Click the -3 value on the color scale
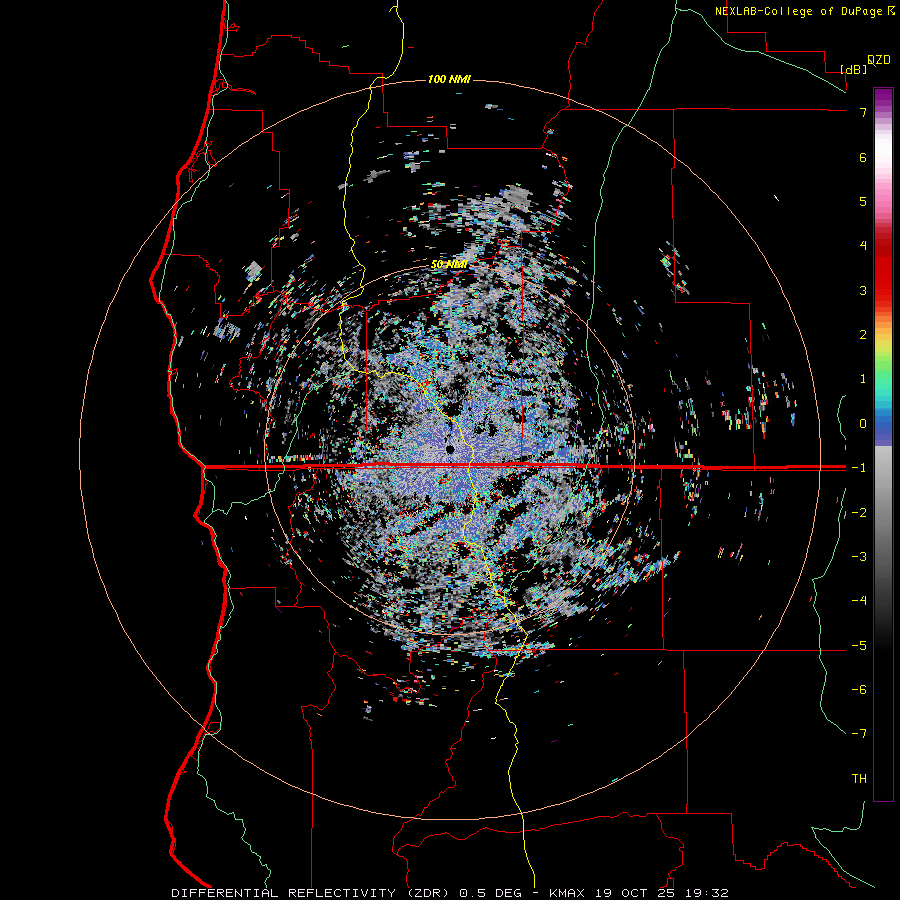The image size is (900, 900). tap(859, 557)
